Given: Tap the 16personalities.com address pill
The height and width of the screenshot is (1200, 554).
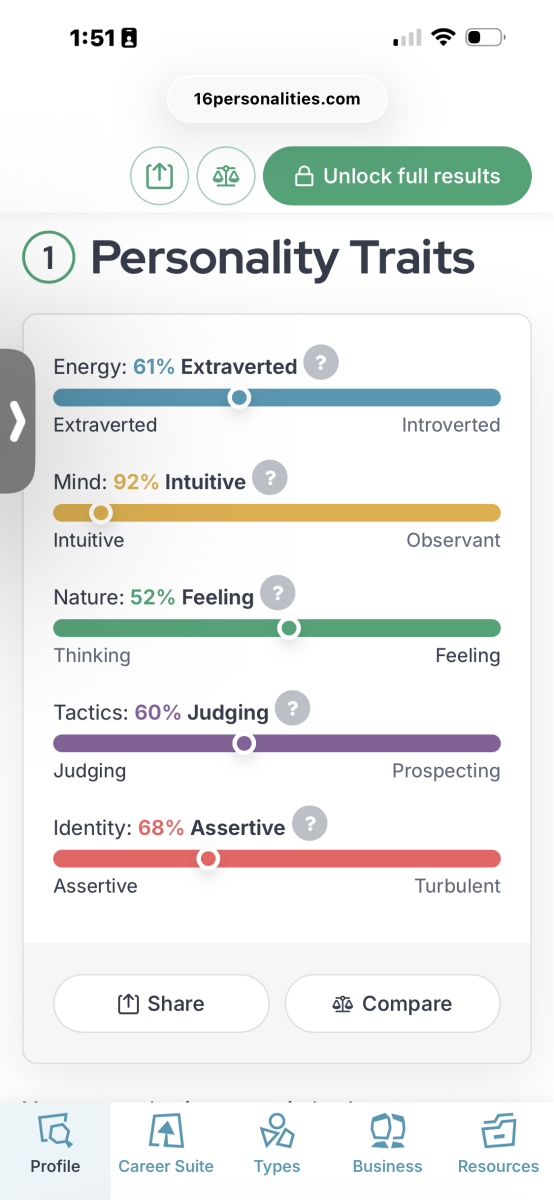Looking at the screenshot, I should click(277, 99).
